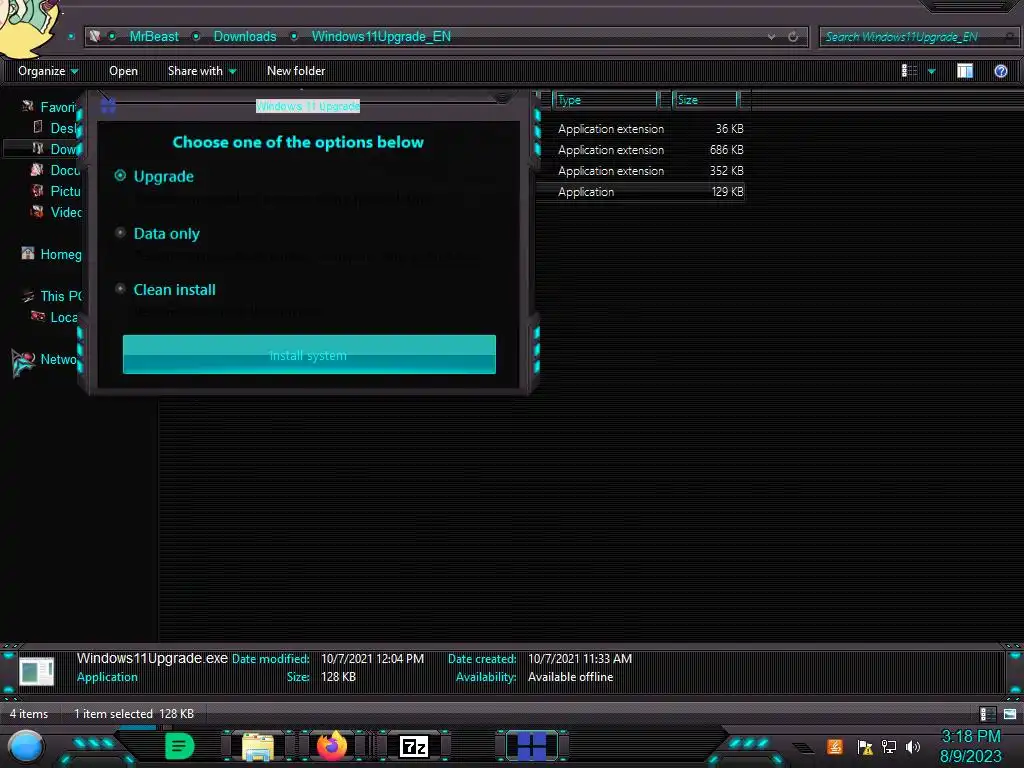Viewport: 1024px width, 768px height.
Task: Click the Start orb button
Action: click(25, 746)
